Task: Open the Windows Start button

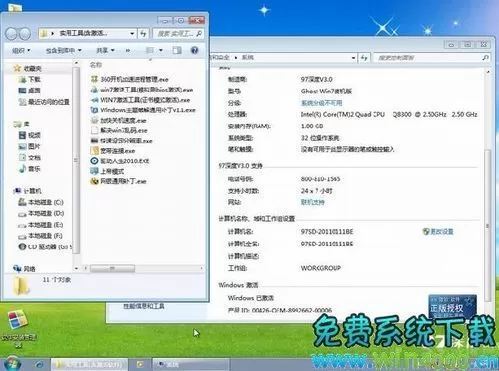Action: pyautogui.click(x=12, y=363)
